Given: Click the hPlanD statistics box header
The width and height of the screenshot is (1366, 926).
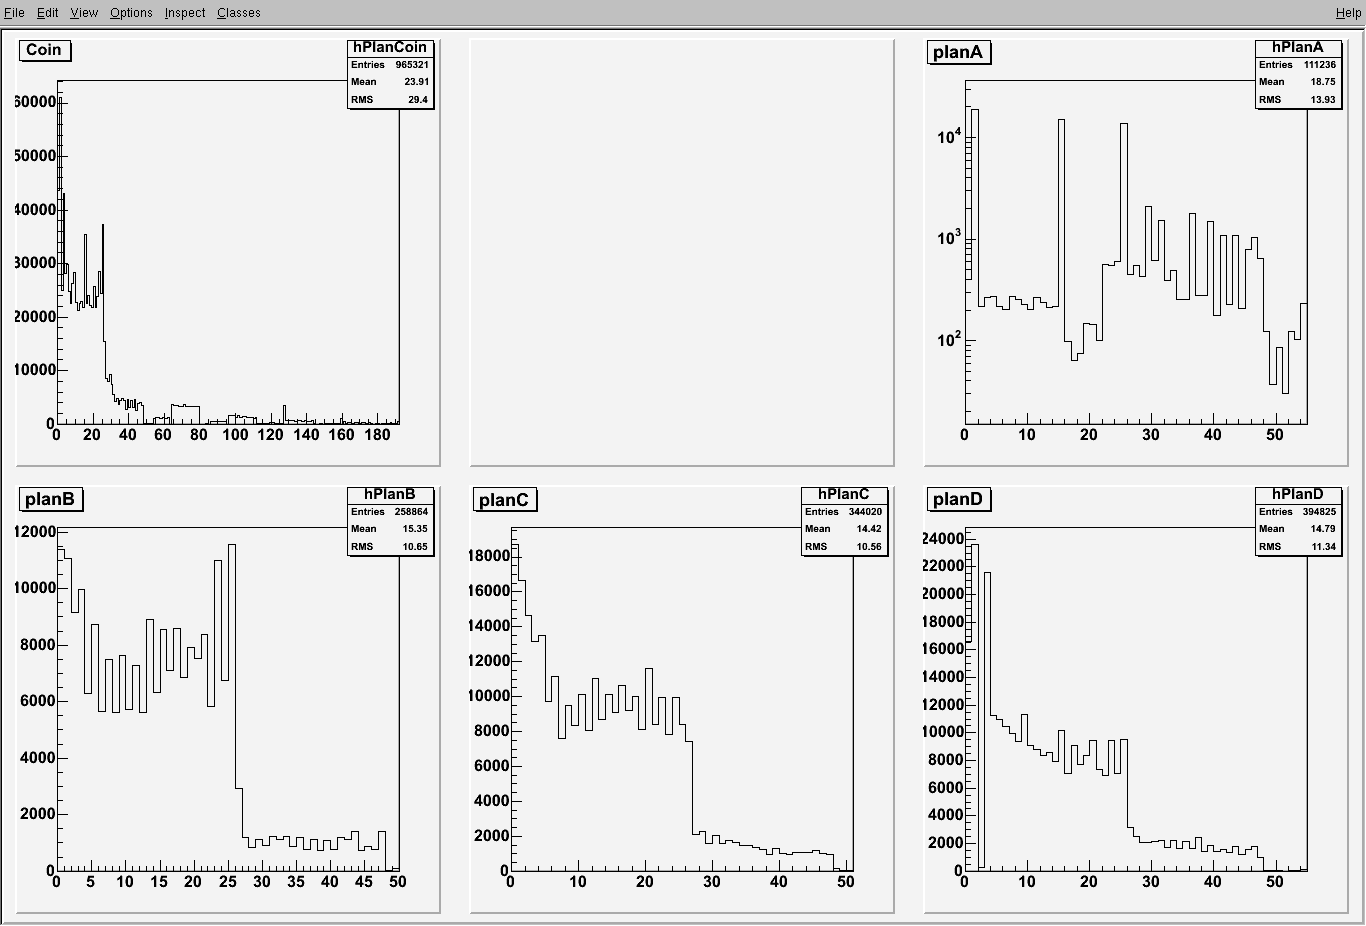Looking at the screenshot, I should (x=1298, y=494).
